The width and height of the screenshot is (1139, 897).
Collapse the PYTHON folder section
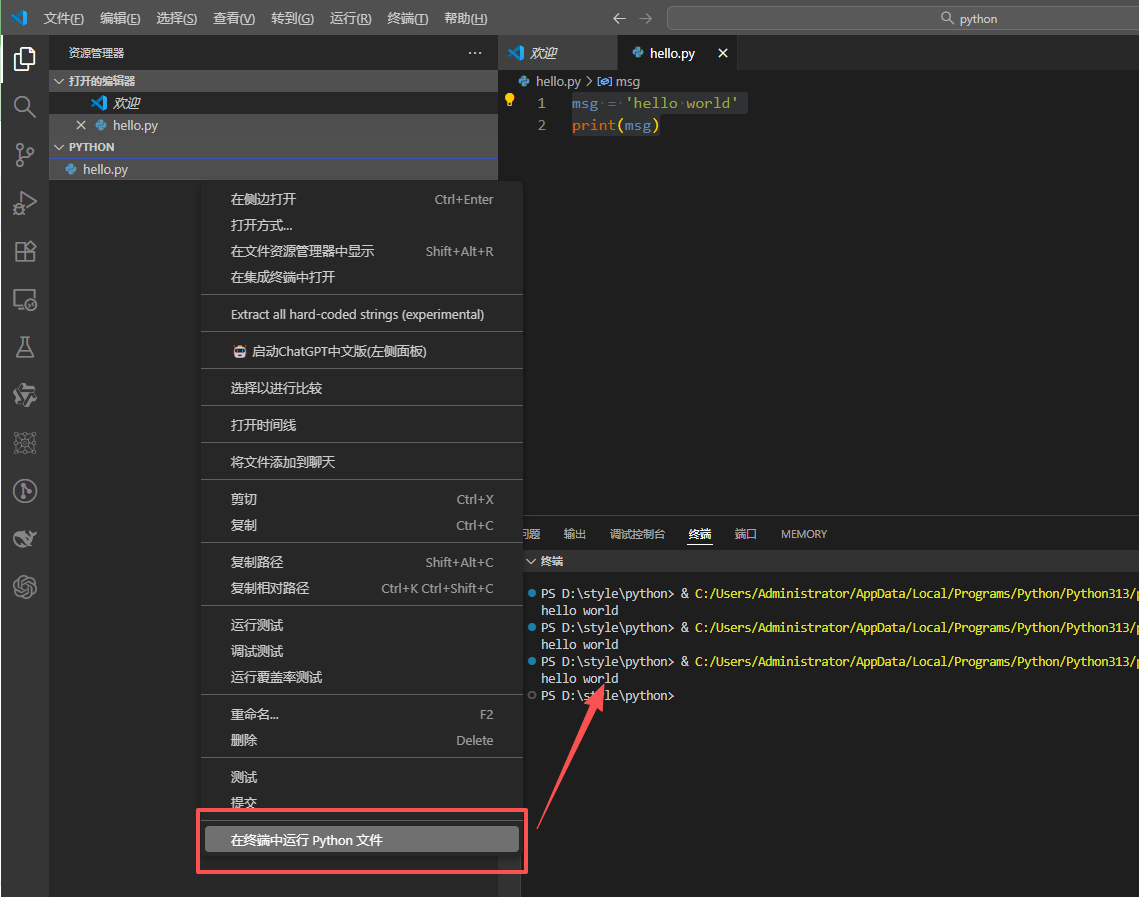(x=59, y=147)
